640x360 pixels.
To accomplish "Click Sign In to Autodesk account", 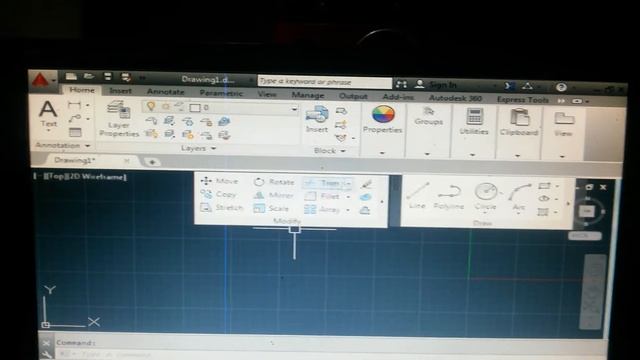I will pyautogui.click(x=443, y=85).
